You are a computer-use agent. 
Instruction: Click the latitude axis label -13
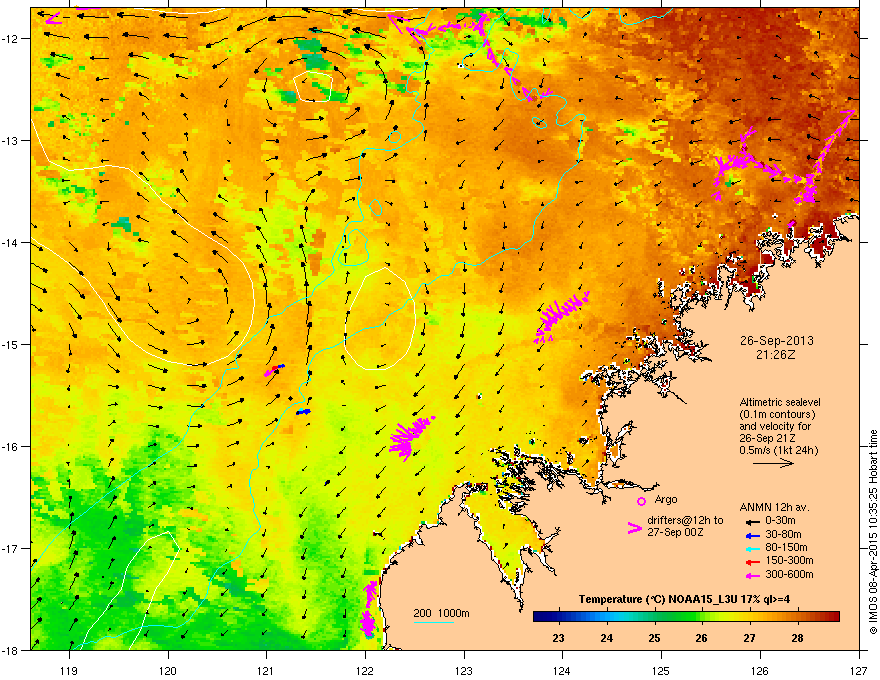pos(11,141)
